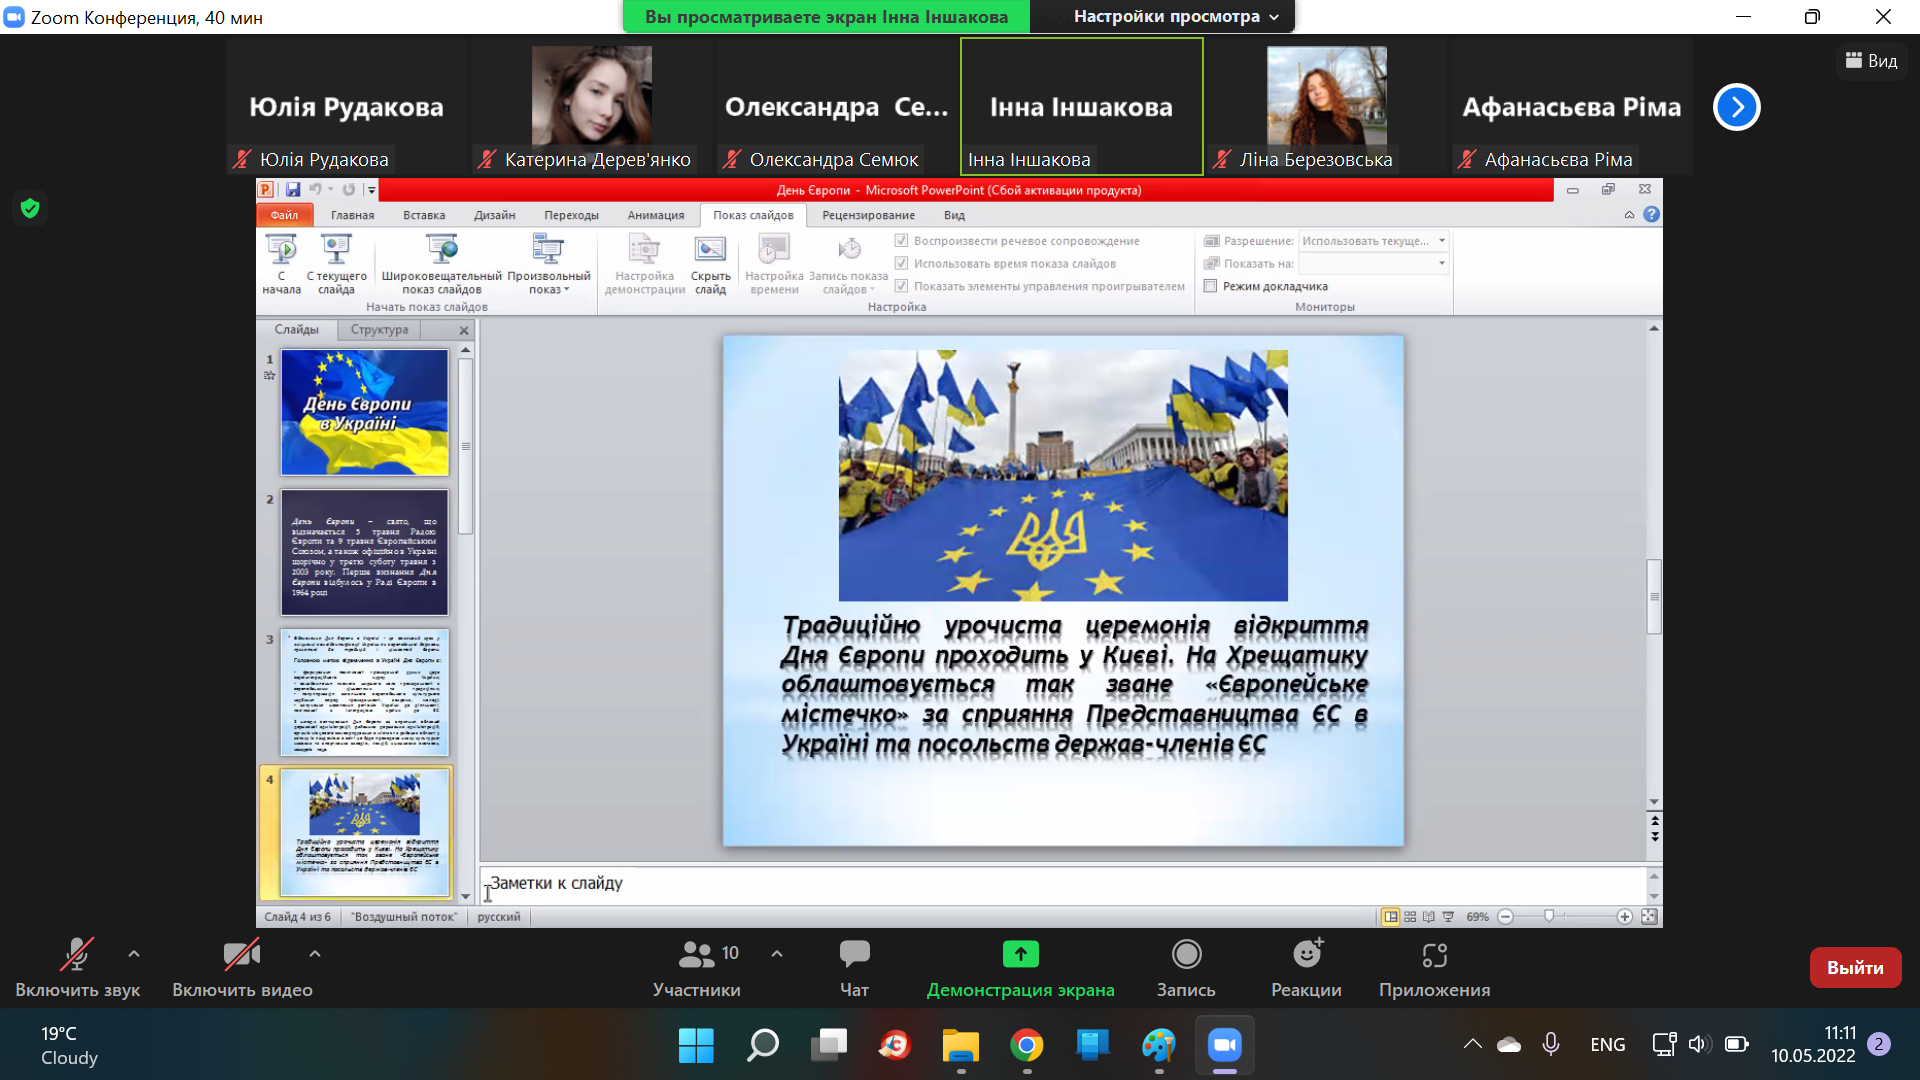Open Файл tab in PowerPoint
This screenshot has height=1080, width=1920.
284,215
